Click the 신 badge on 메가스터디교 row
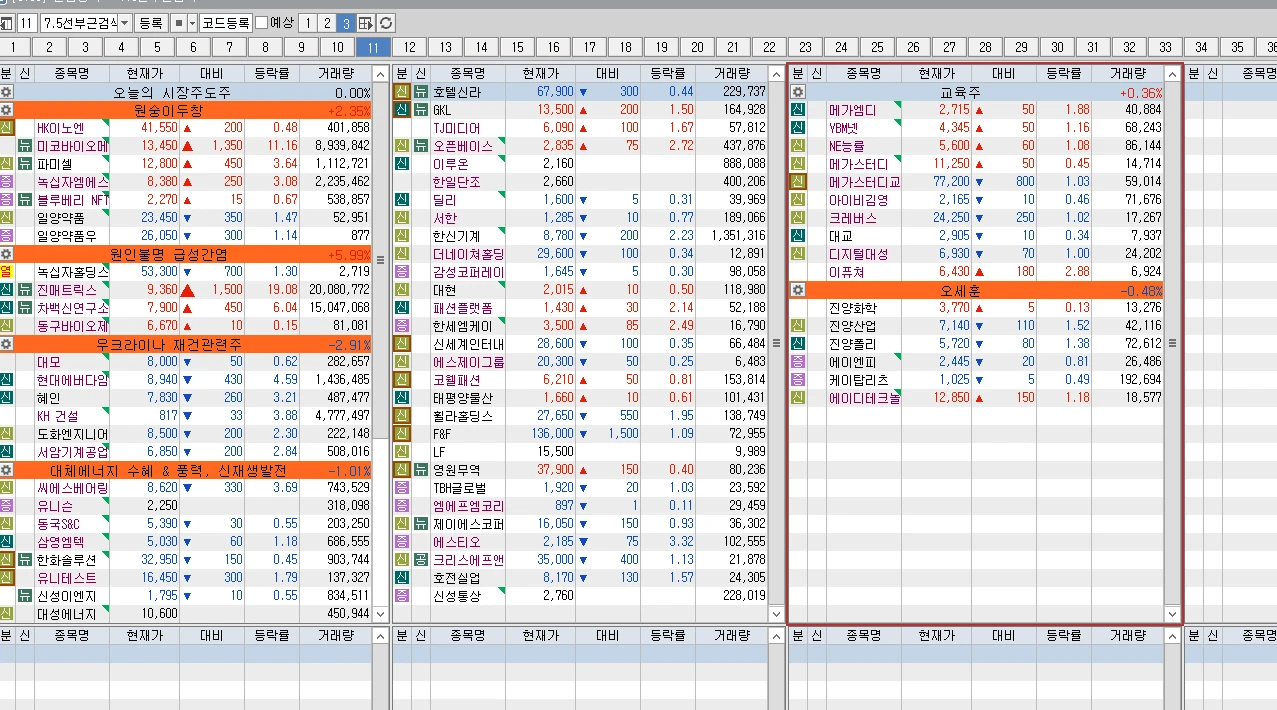Screen dimensions: 1277x710 pyautogui.click(x=798, y=182)
